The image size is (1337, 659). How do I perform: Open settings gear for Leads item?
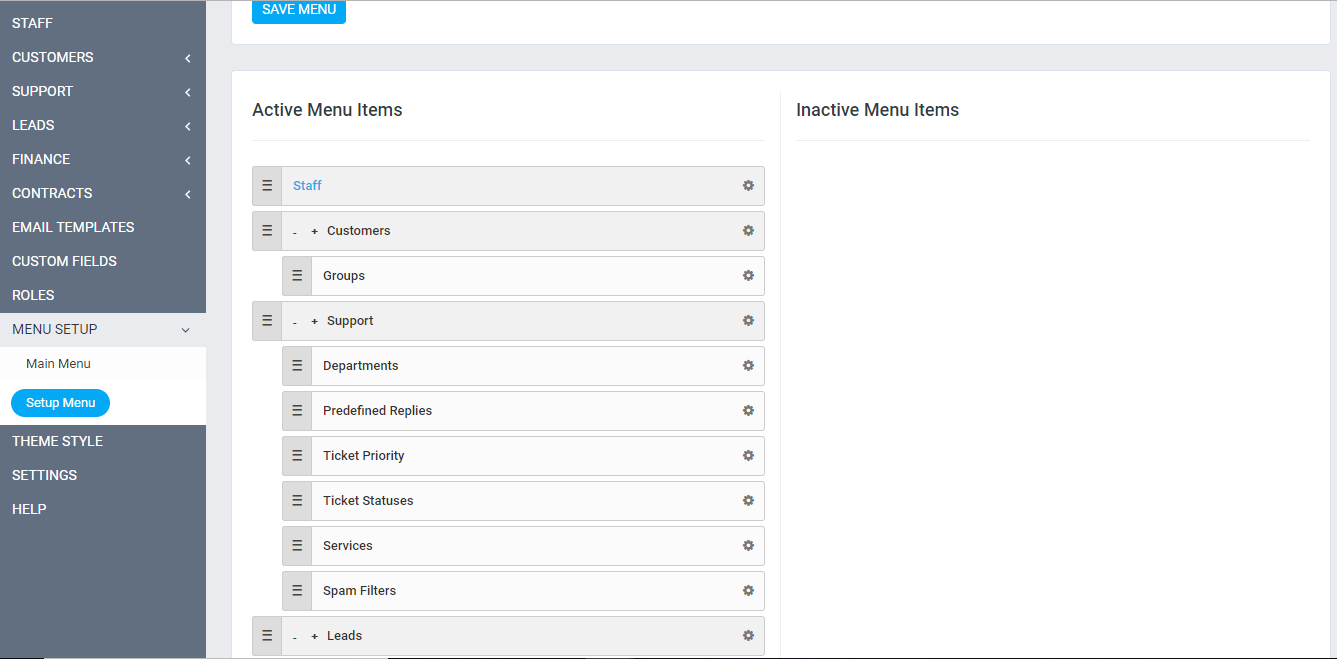click(748, 636)
